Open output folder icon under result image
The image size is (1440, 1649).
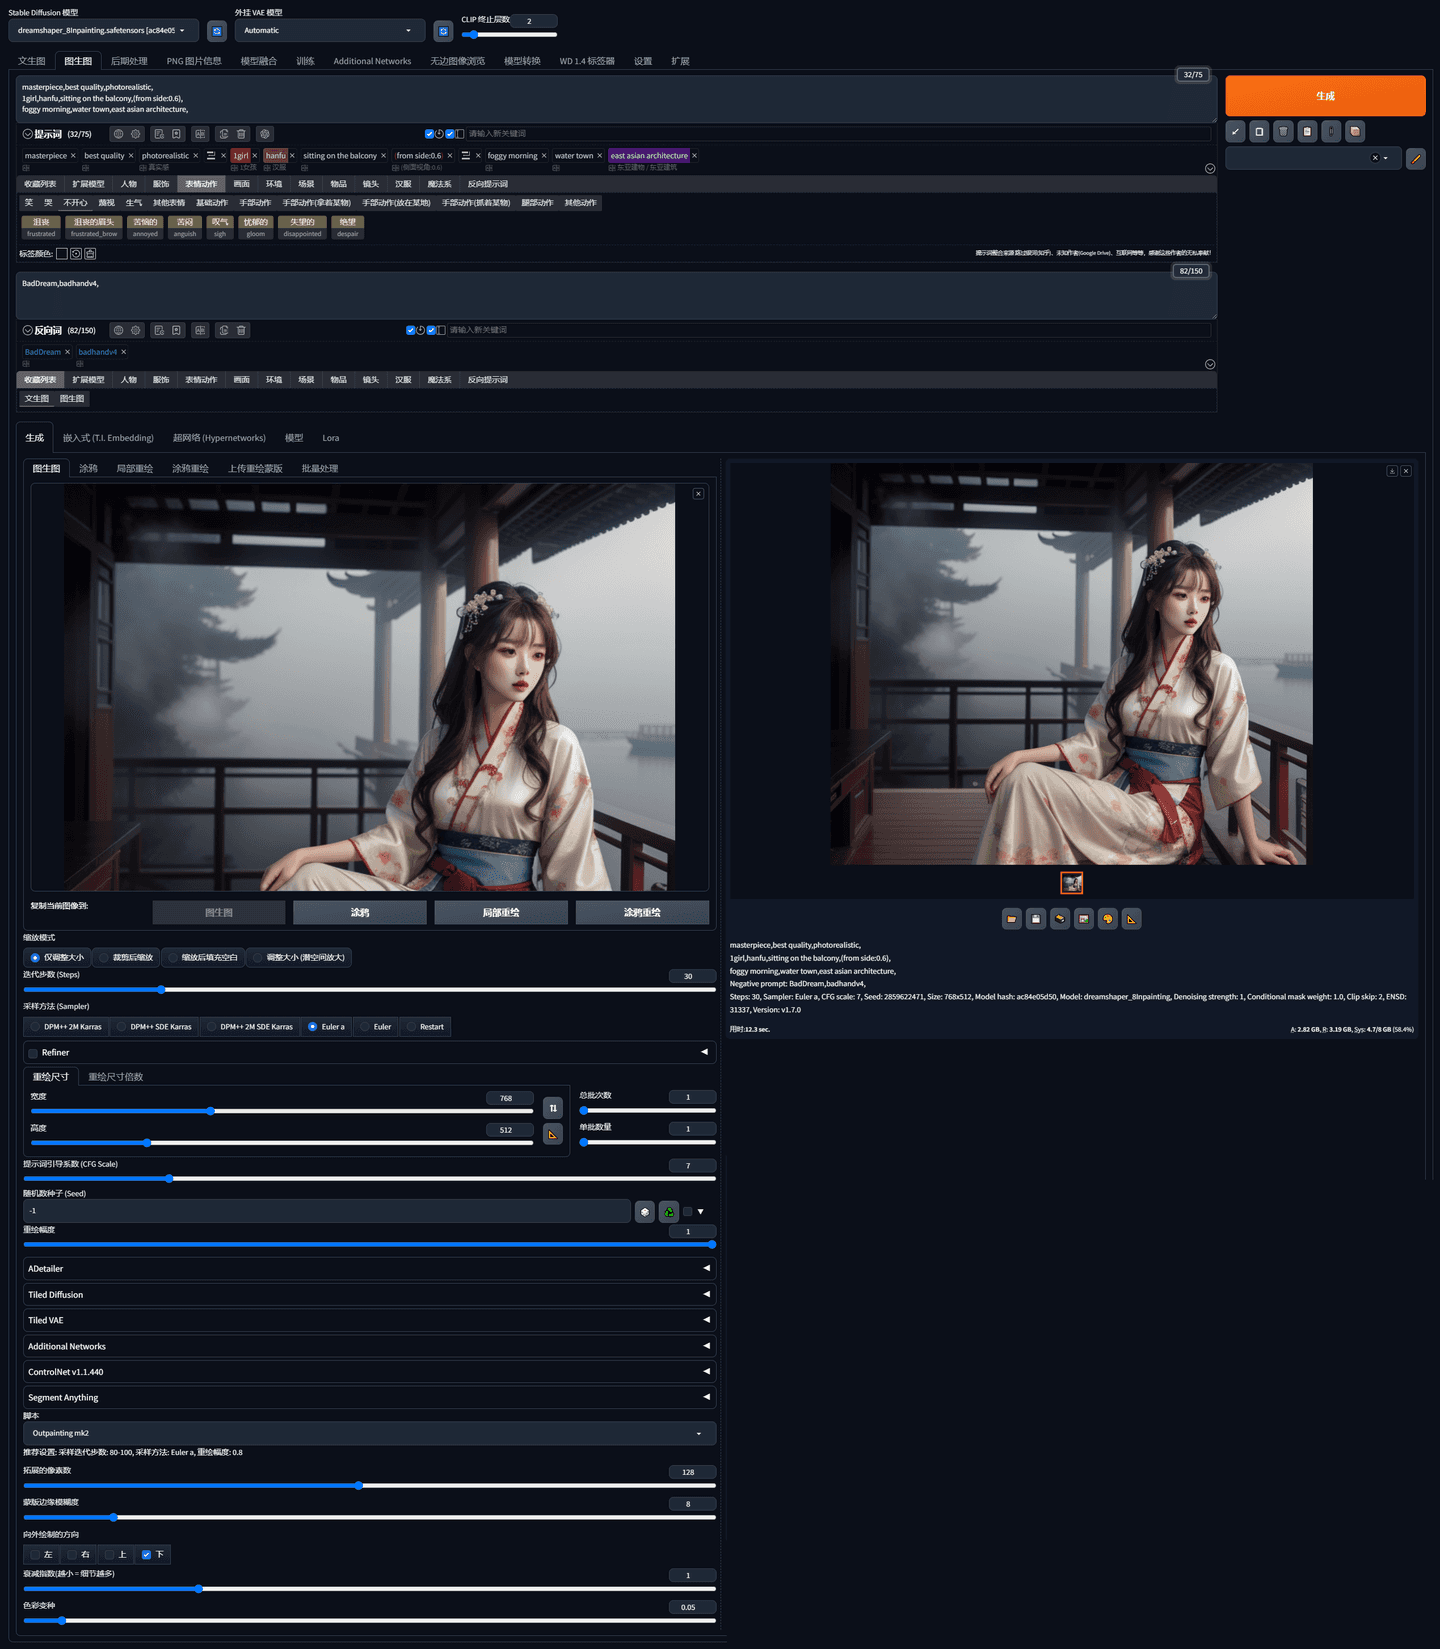click(x=1012, y=919)
